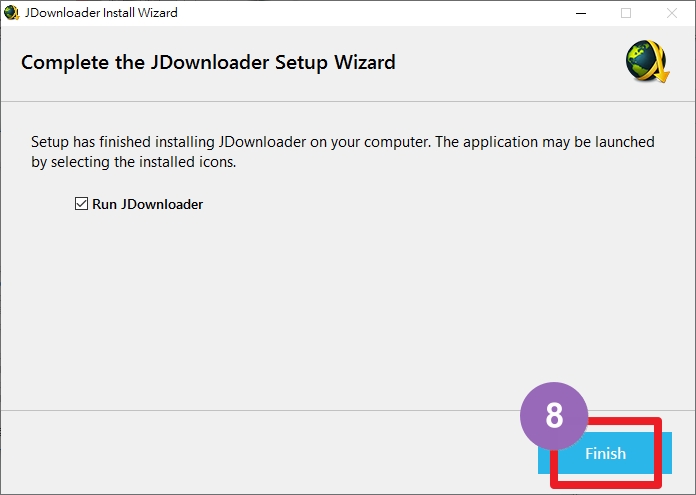The image size is (696, 495).
Task: Click the red highlight box around Finish
Action: [606, 452]
